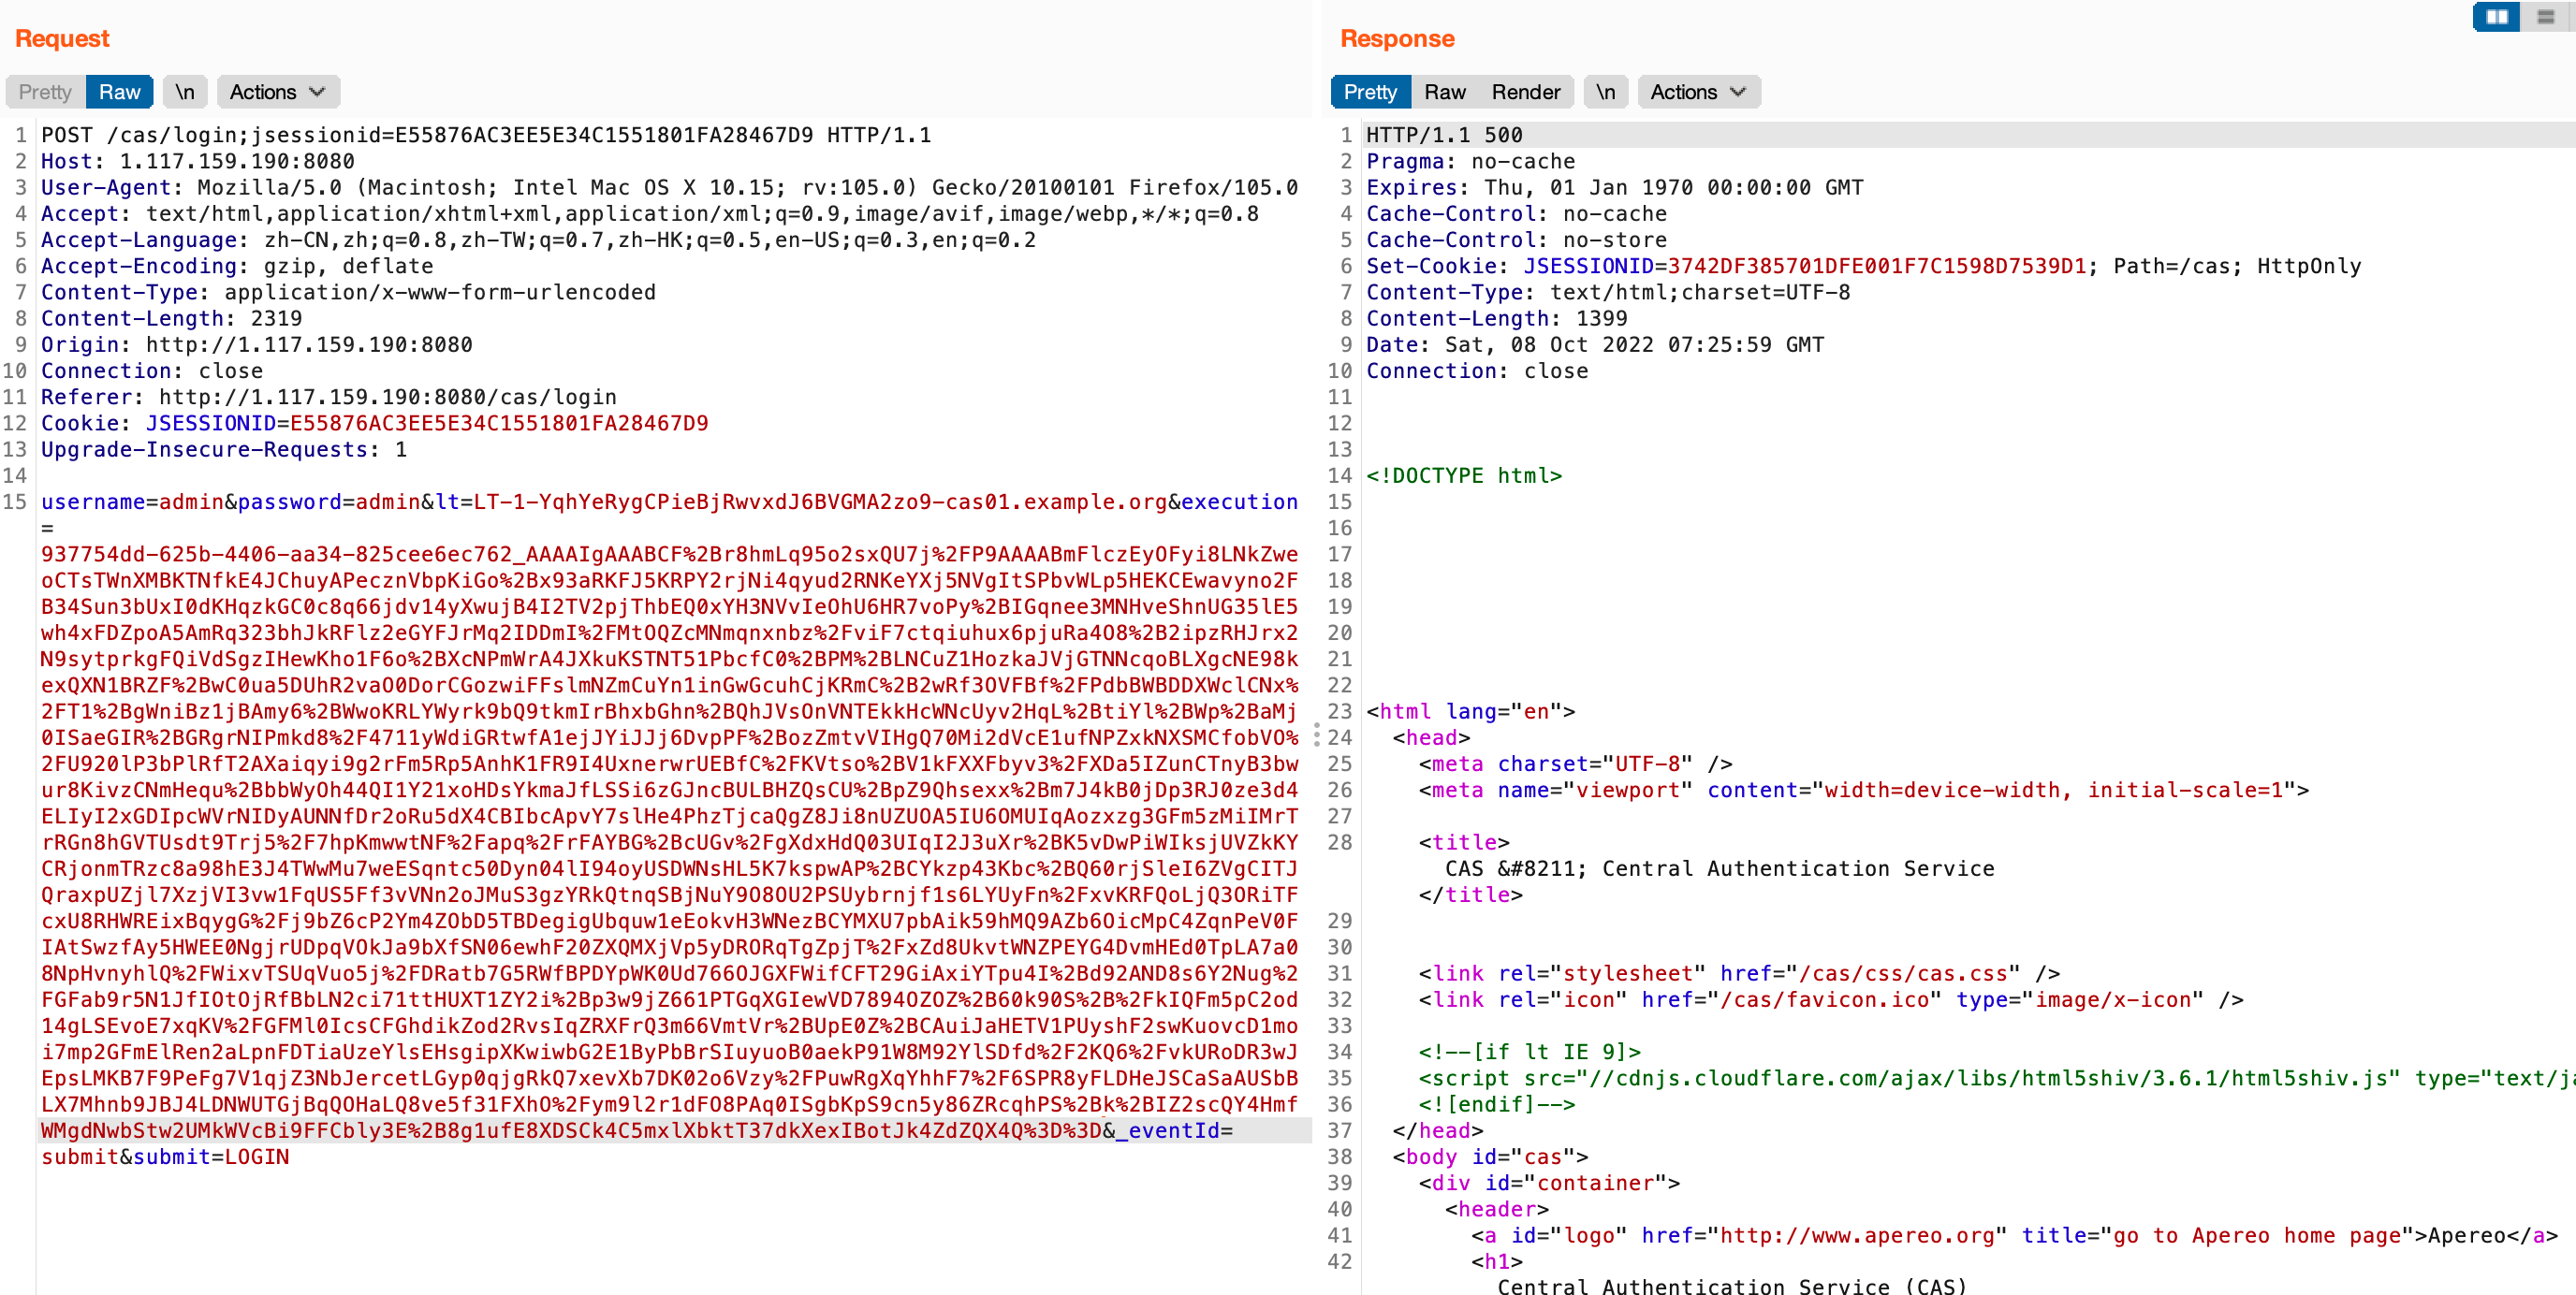Viewport: 2576px width, 1295px height.
Task: Switch to side-by-side split layout icon
Action: [2496, 17]
